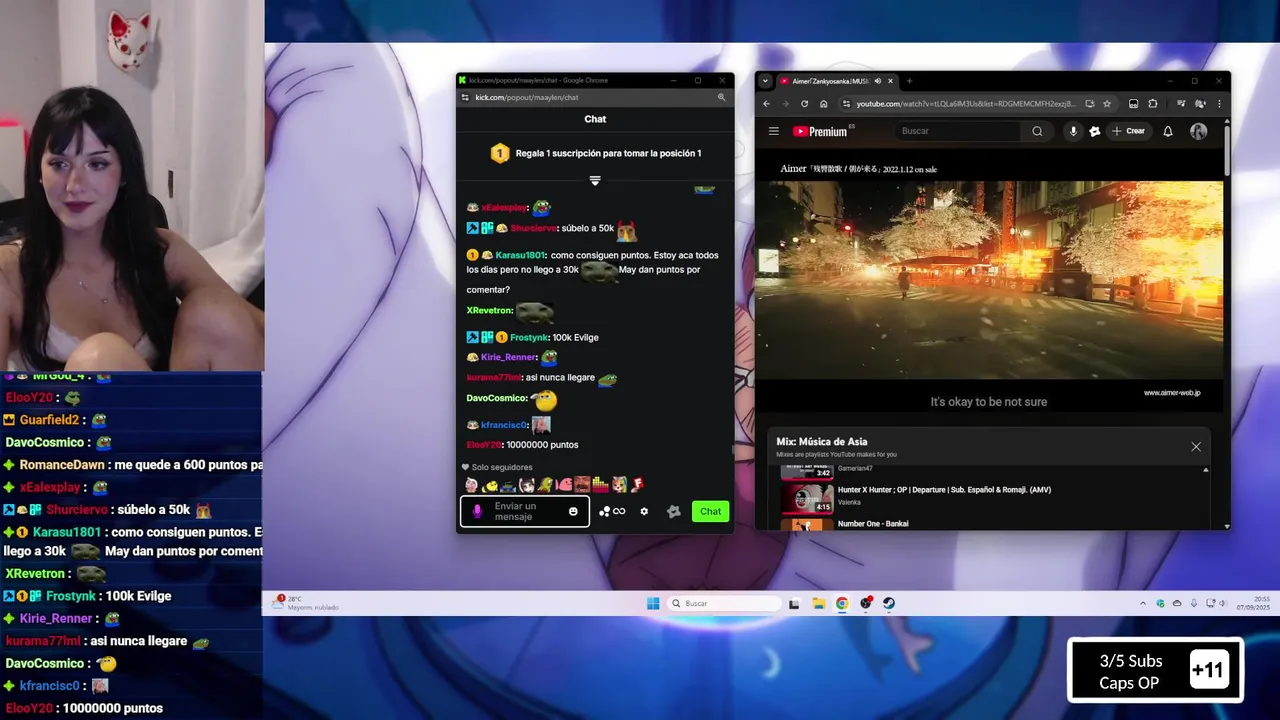Viewport: 1280px width, 720px height.
Task: Open the Chrome extensions puzzle icon
Action: coord(1152,103)
